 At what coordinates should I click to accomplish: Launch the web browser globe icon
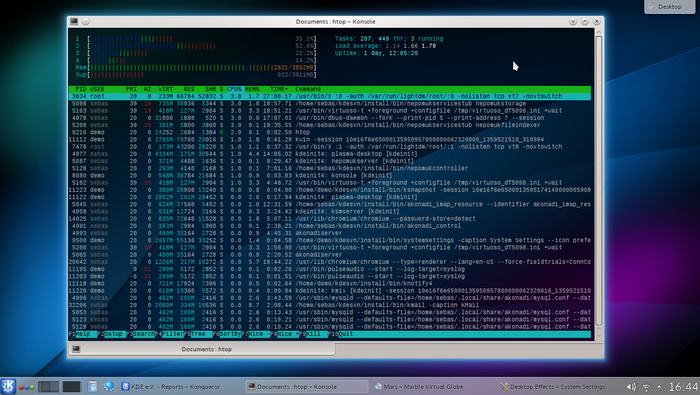[108, 387]
